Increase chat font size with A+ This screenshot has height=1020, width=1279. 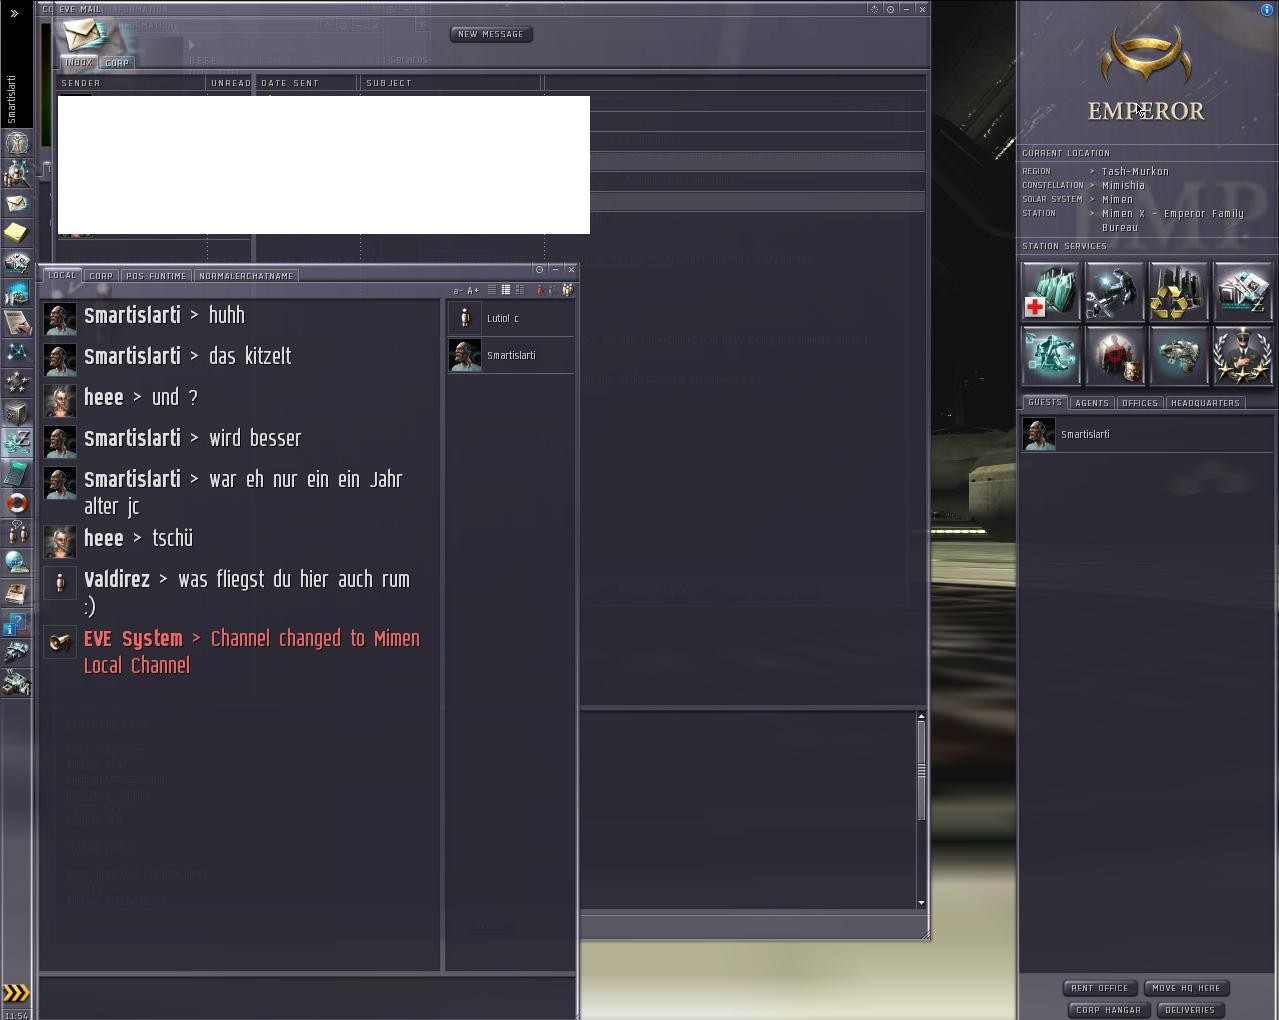click(x=473, y=291)
